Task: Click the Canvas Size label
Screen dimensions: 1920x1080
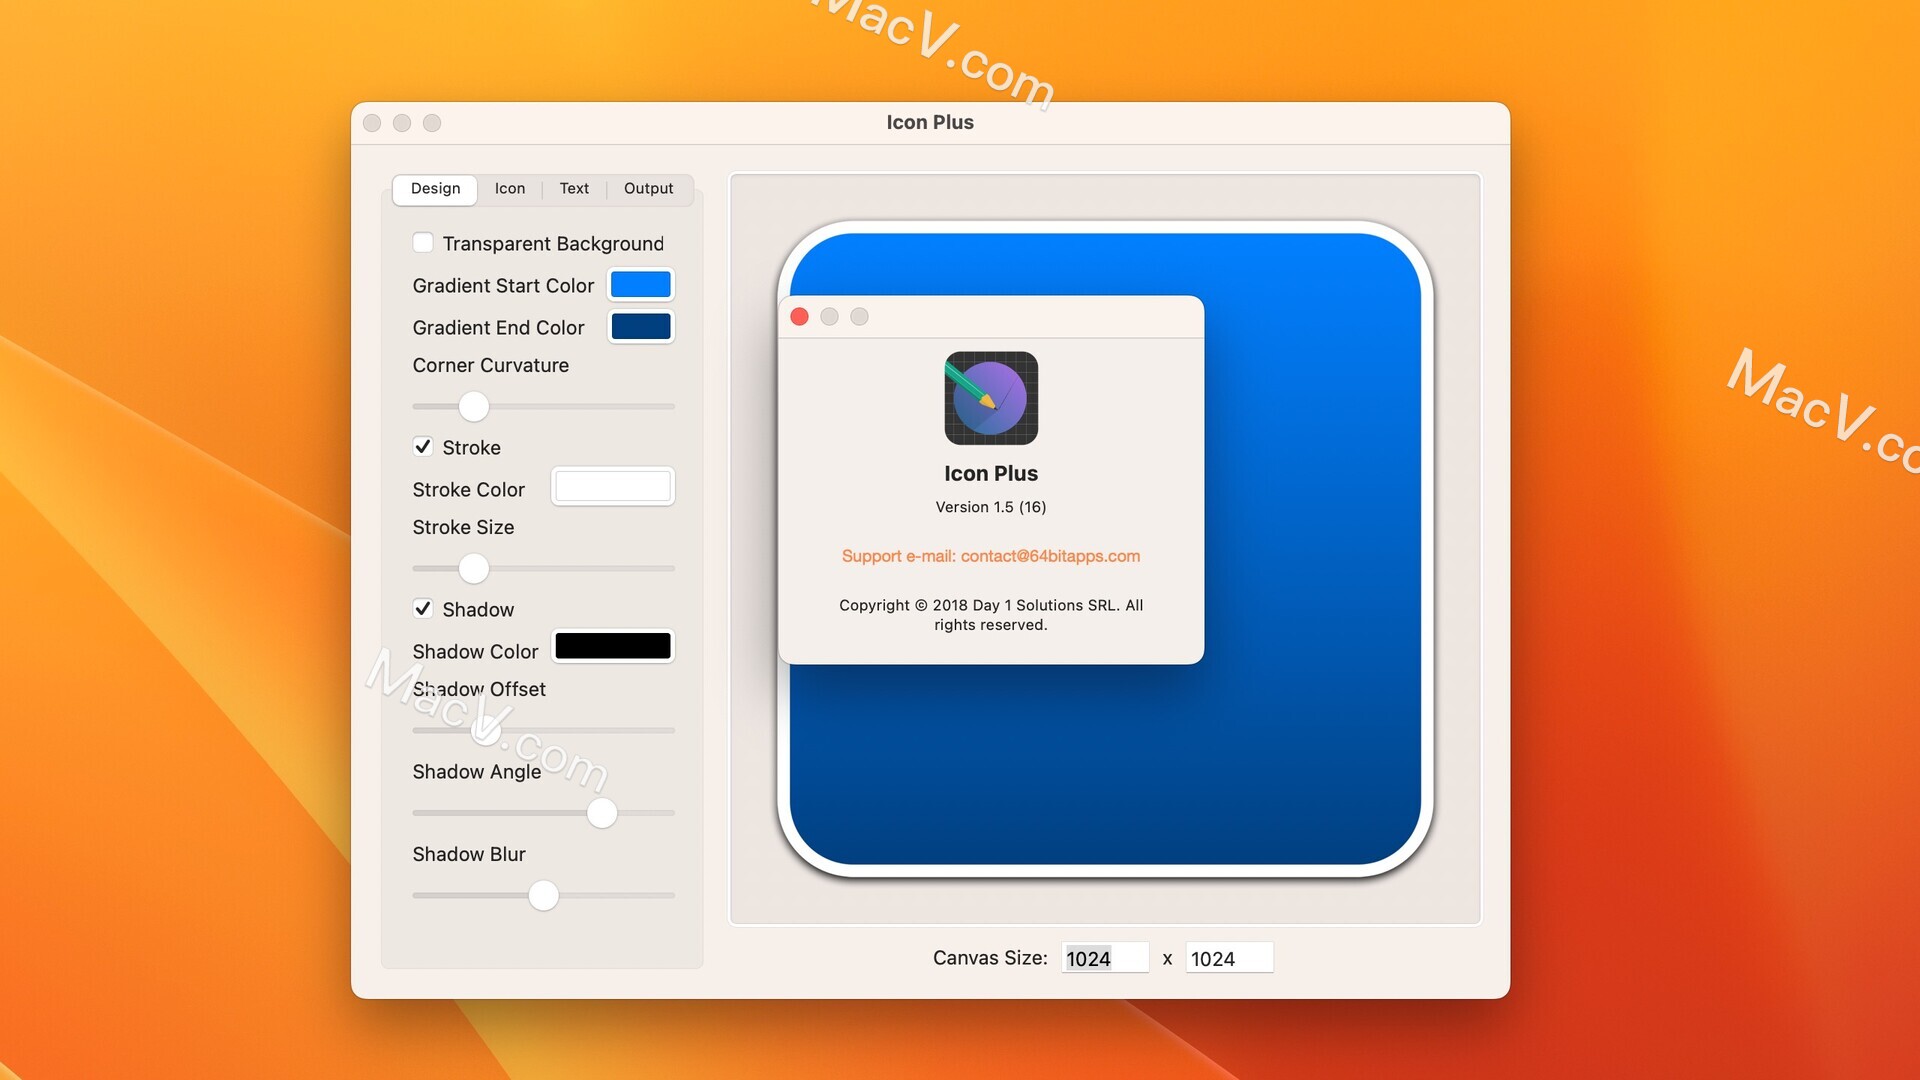Action: pos(990,958)
